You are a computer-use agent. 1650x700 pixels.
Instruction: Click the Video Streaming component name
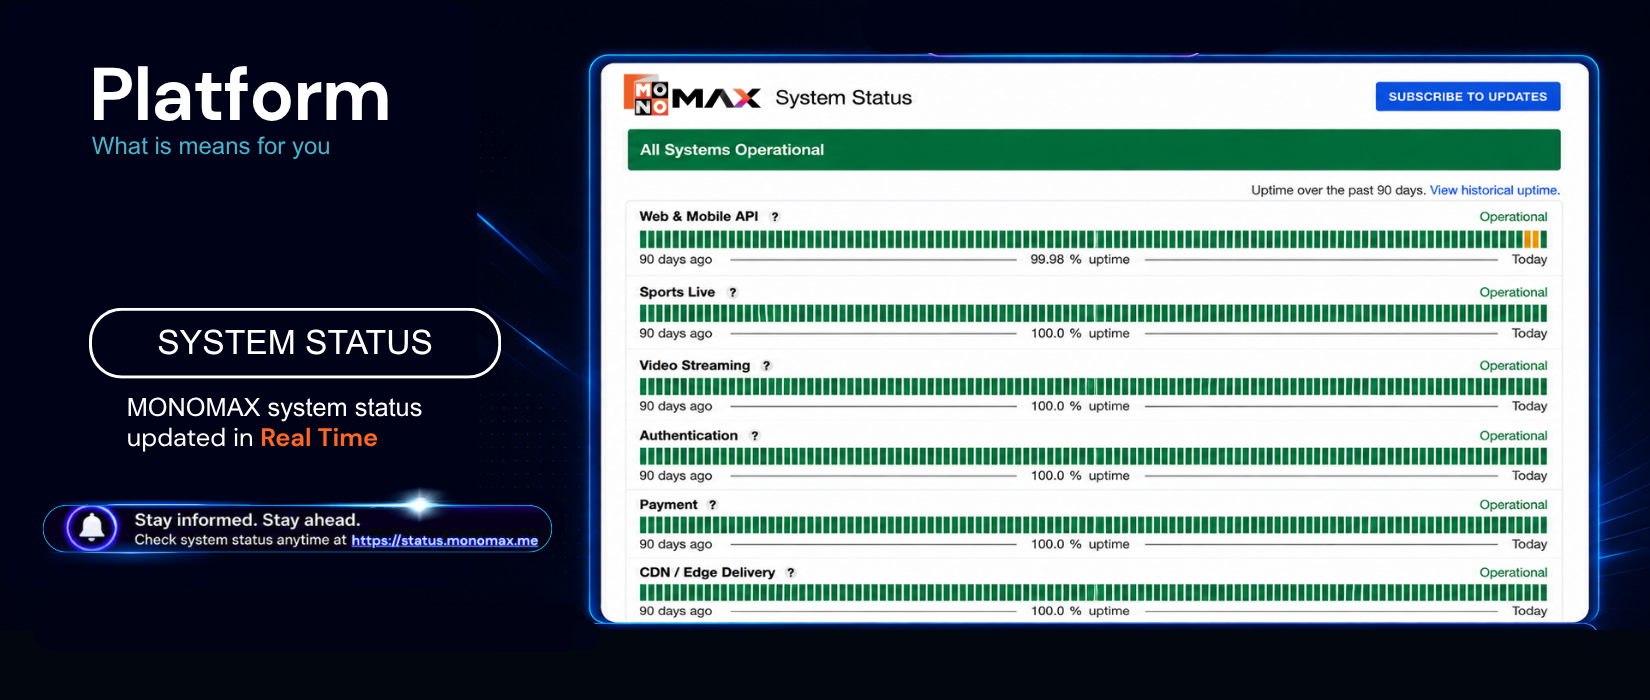point(695,365)
